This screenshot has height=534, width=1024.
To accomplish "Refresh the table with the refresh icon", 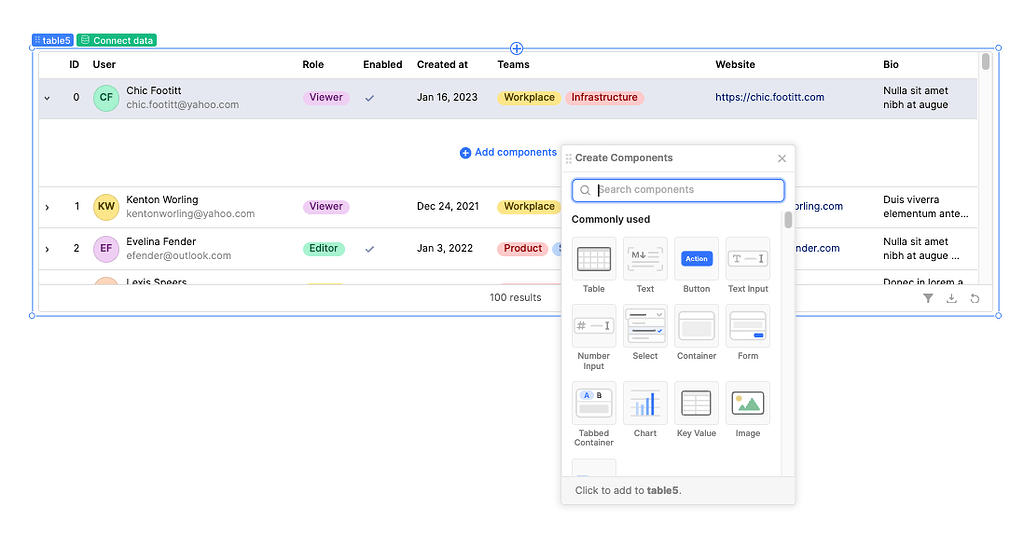I will 975,298.
